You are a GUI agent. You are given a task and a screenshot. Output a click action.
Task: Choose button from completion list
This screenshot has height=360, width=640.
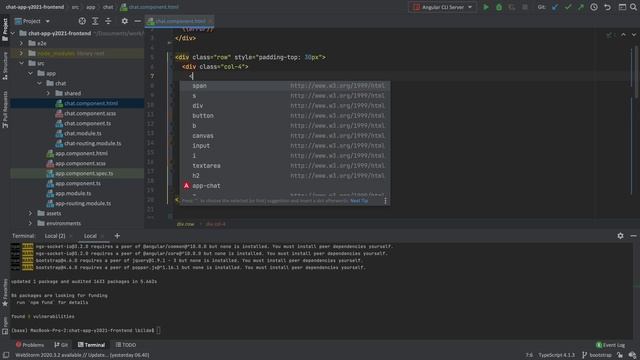(x=285, y=116)
